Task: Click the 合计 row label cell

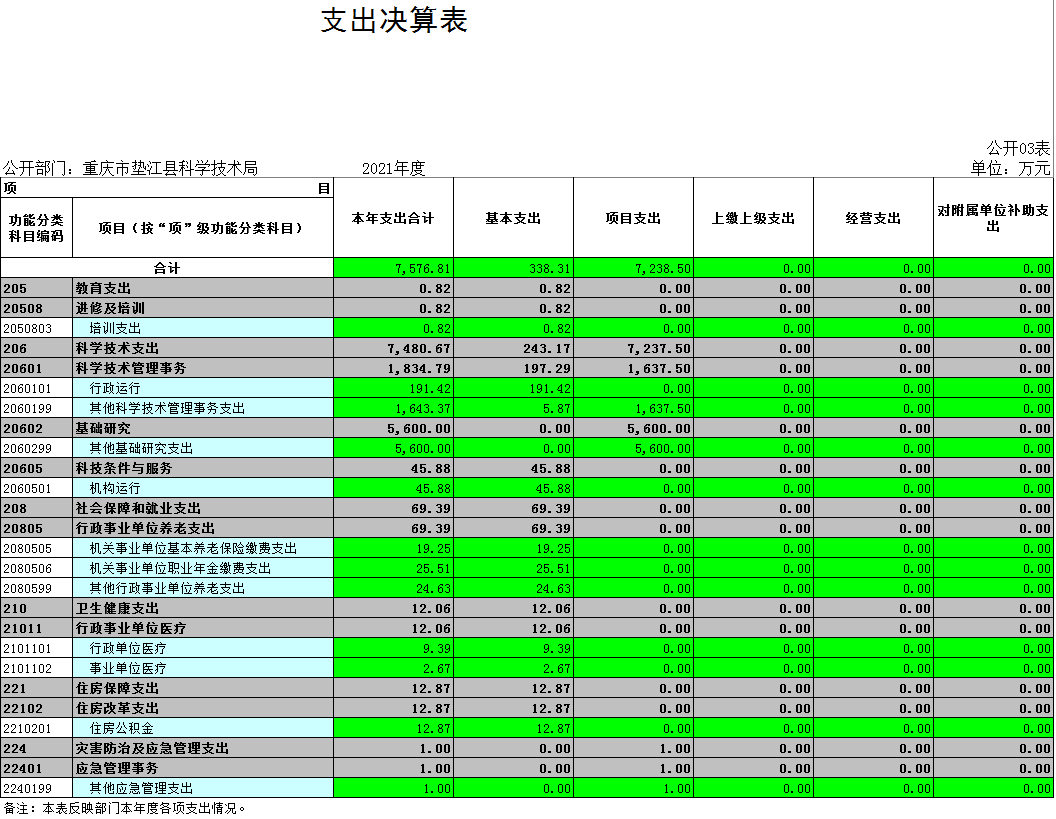Action: point(166,268)
